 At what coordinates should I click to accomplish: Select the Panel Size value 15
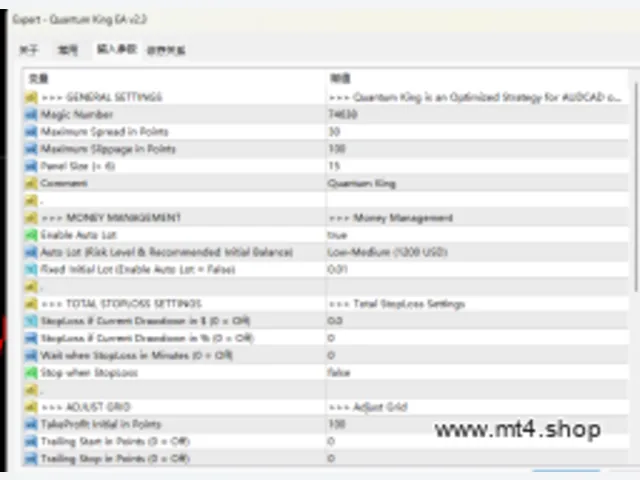[x=334, y=166]
